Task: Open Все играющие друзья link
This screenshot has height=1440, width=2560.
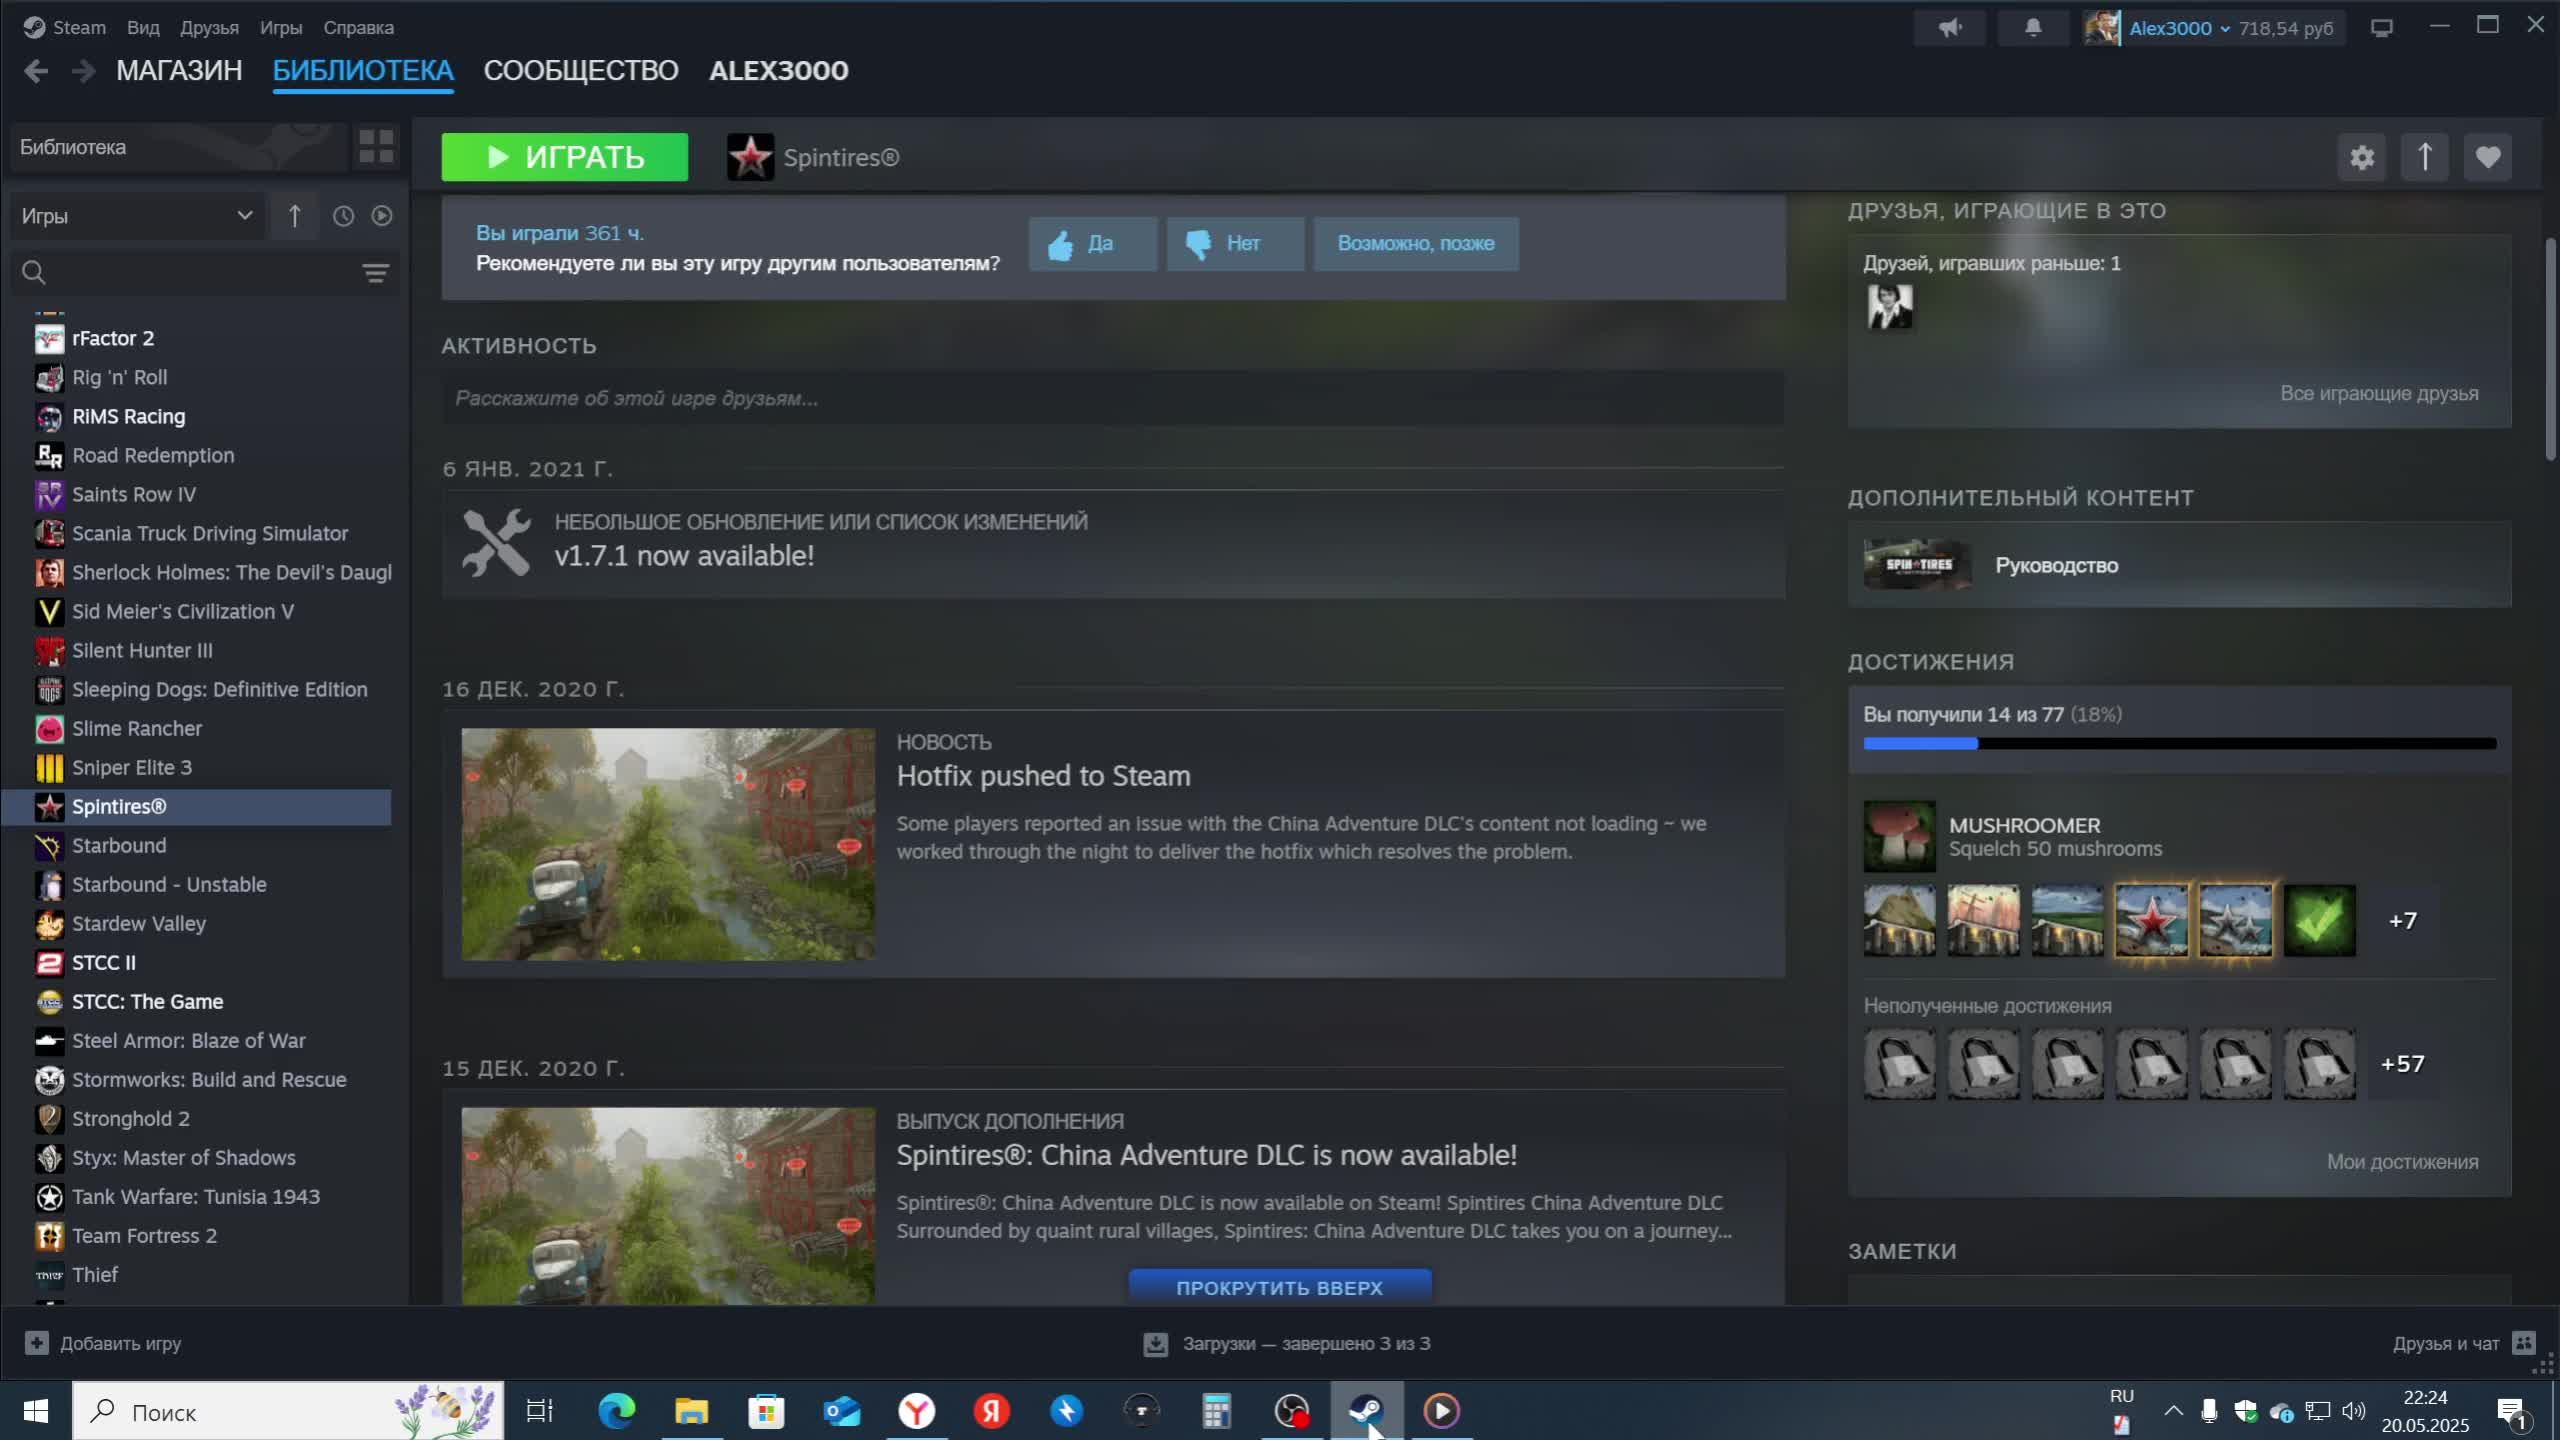Action: click(2379, 394)
